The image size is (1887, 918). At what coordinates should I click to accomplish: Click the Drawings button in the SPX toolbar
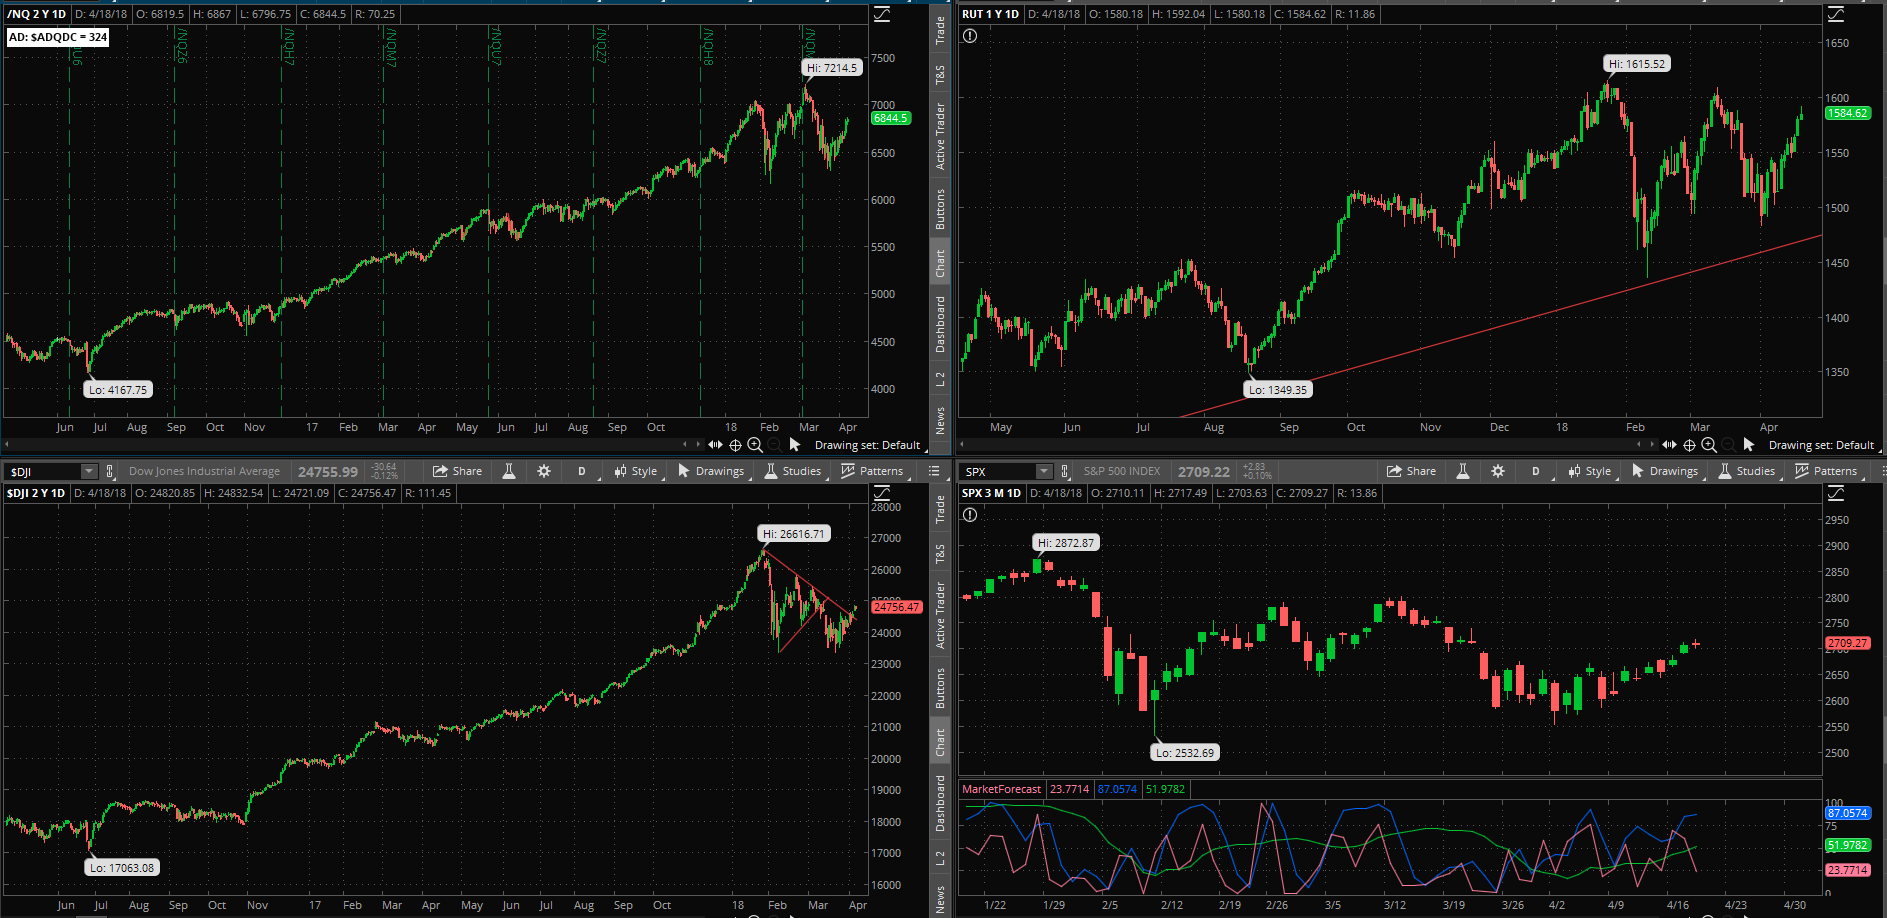(x=1665, y=471)
